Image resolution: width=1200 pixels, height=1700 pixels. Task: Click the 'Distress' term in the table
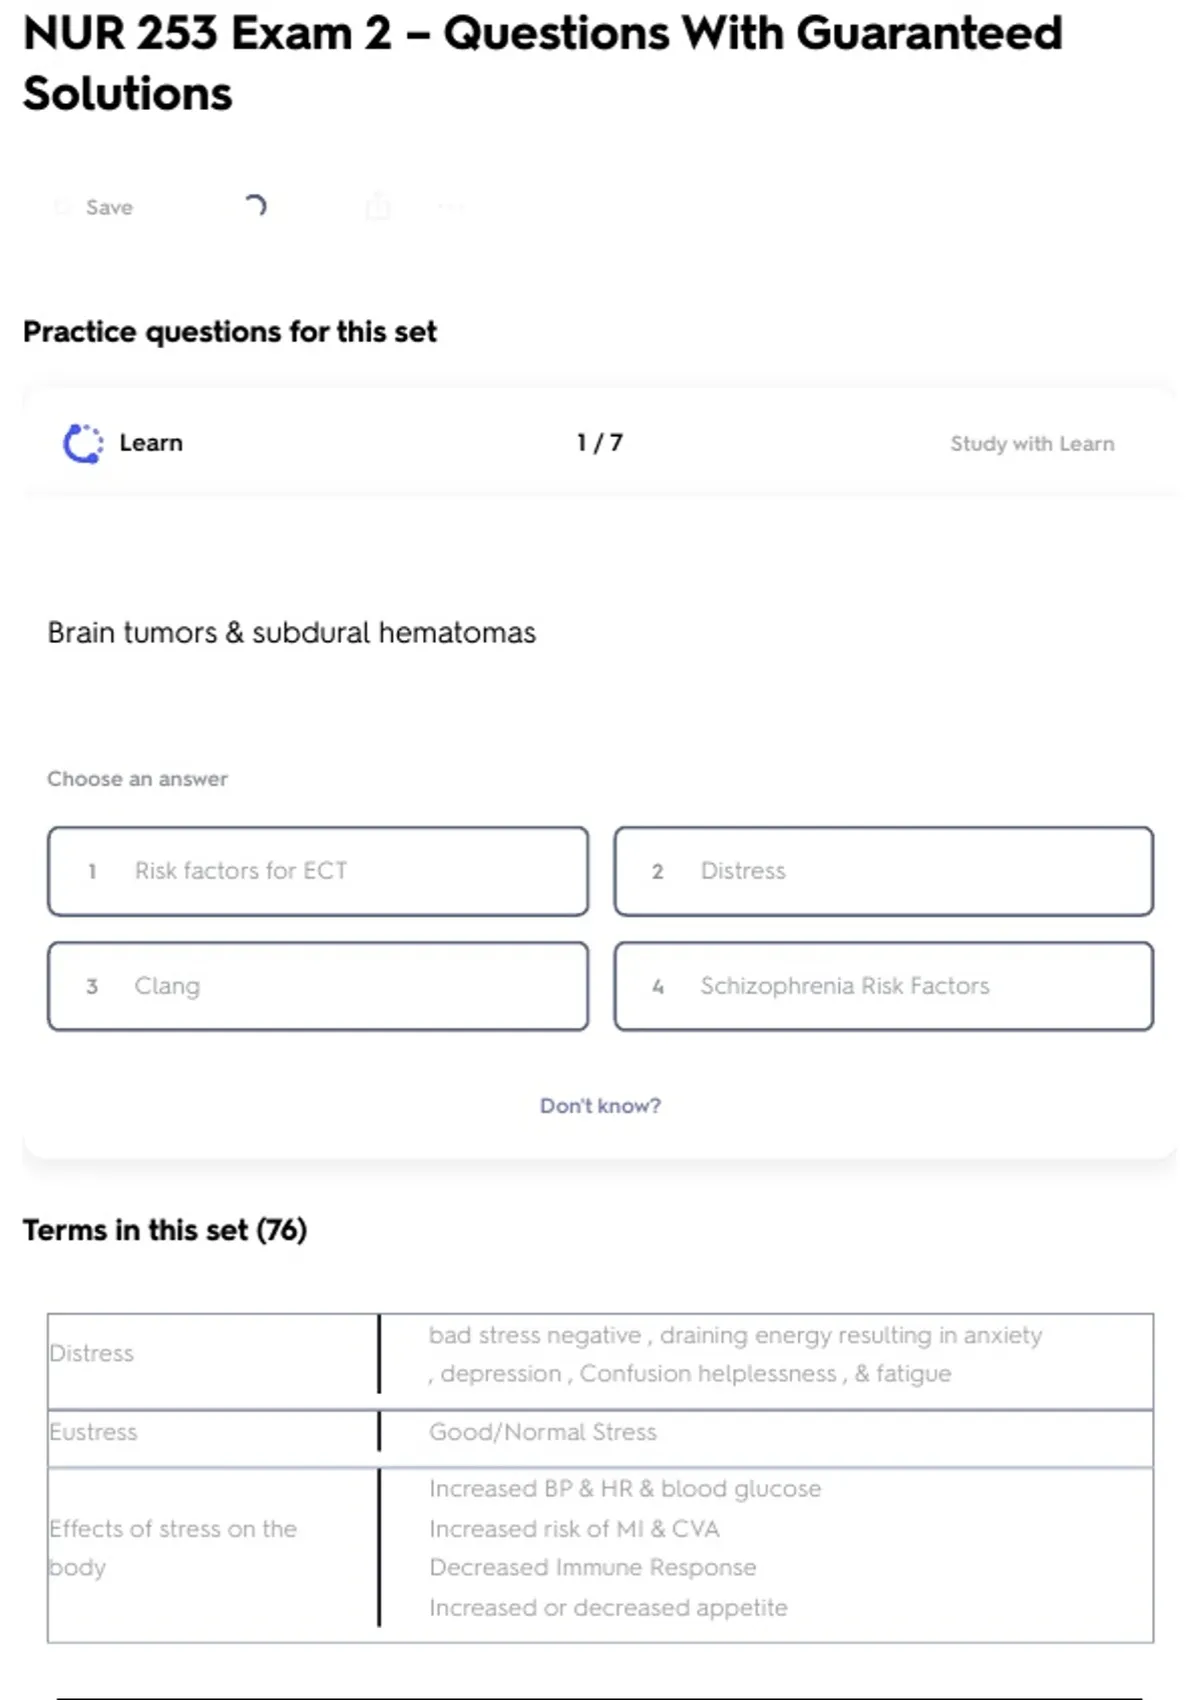click(92, 1353)
